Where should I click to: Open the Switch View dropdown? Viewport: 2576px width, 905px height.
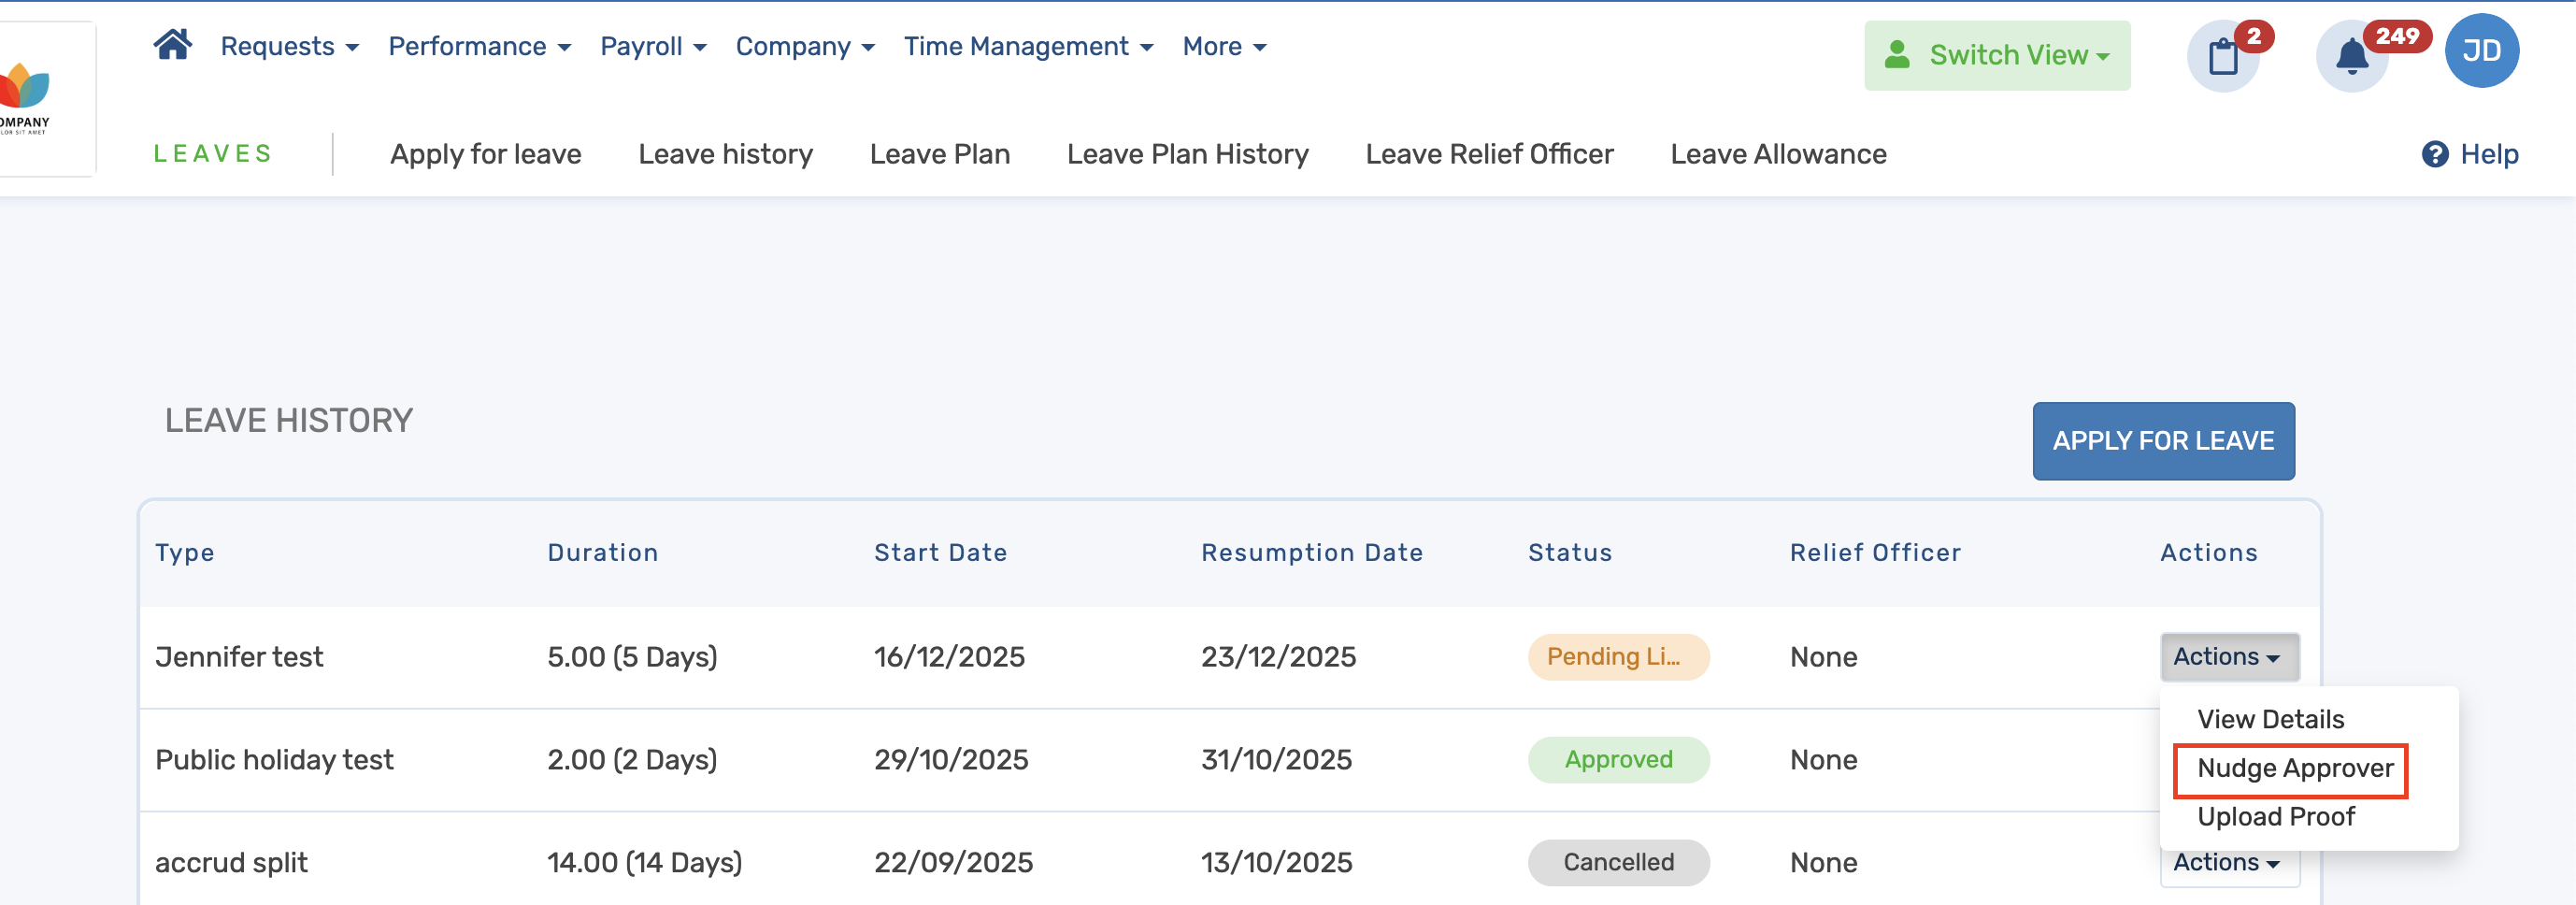tap(1997, 56)
